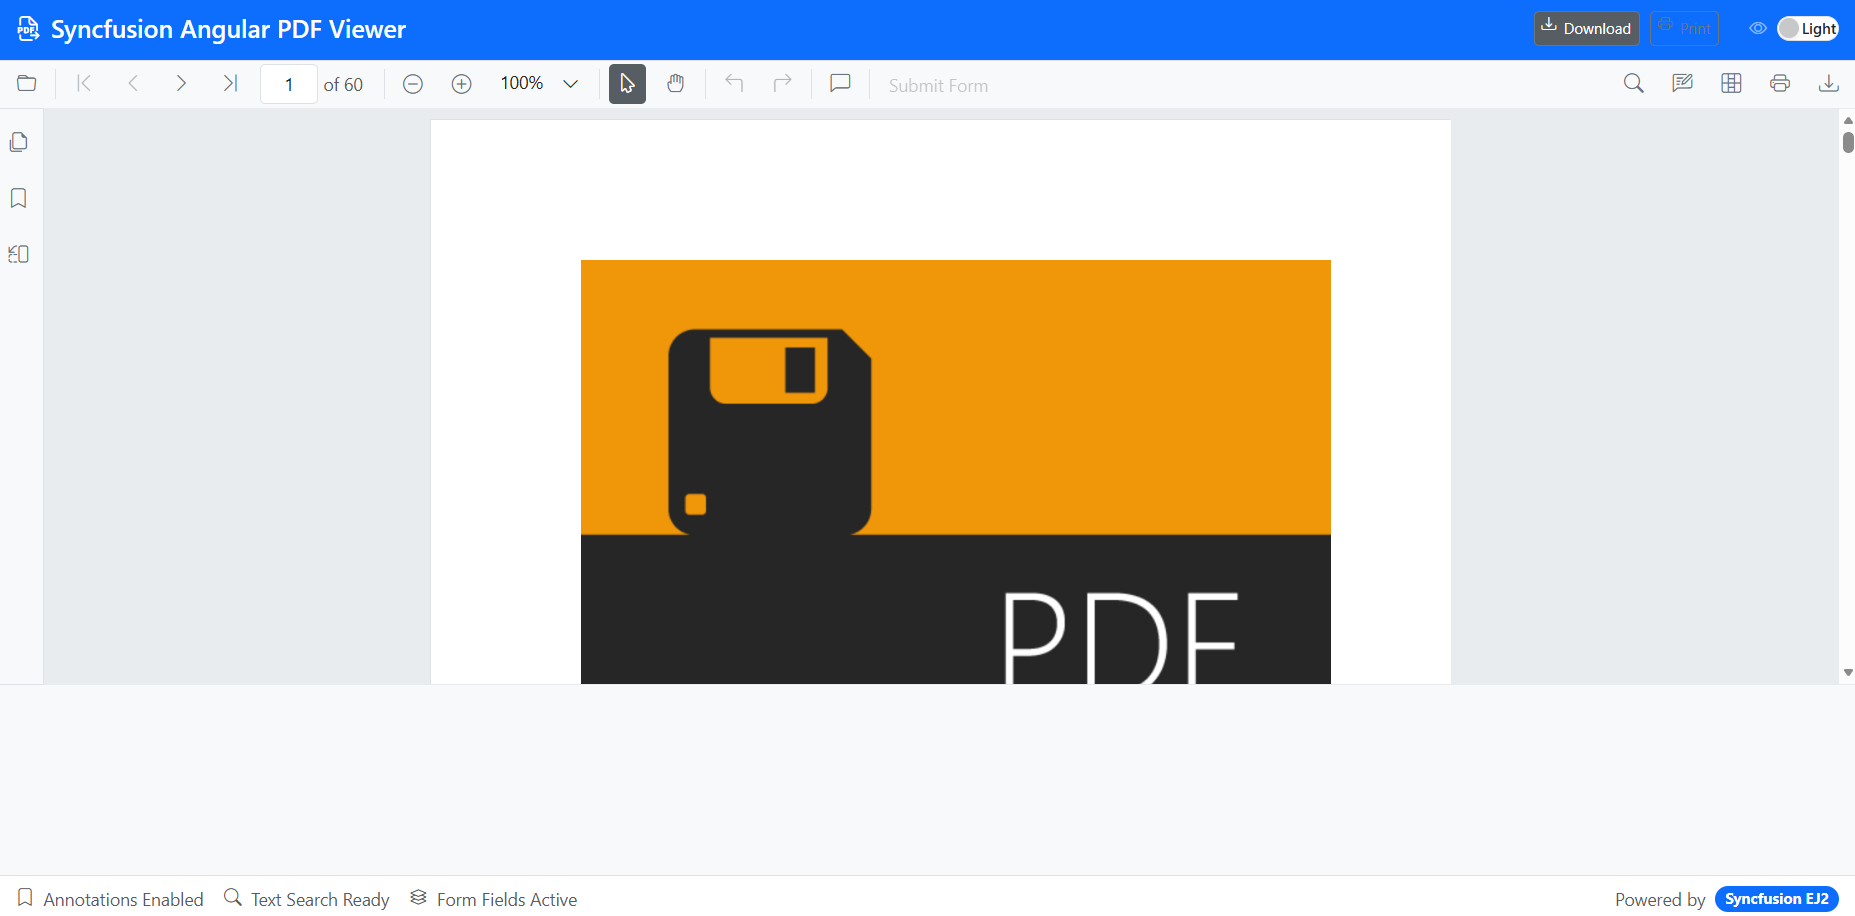Download the PDF from viewer toolbar icon
This screenshot has height=916, width=1855.
1829,84
